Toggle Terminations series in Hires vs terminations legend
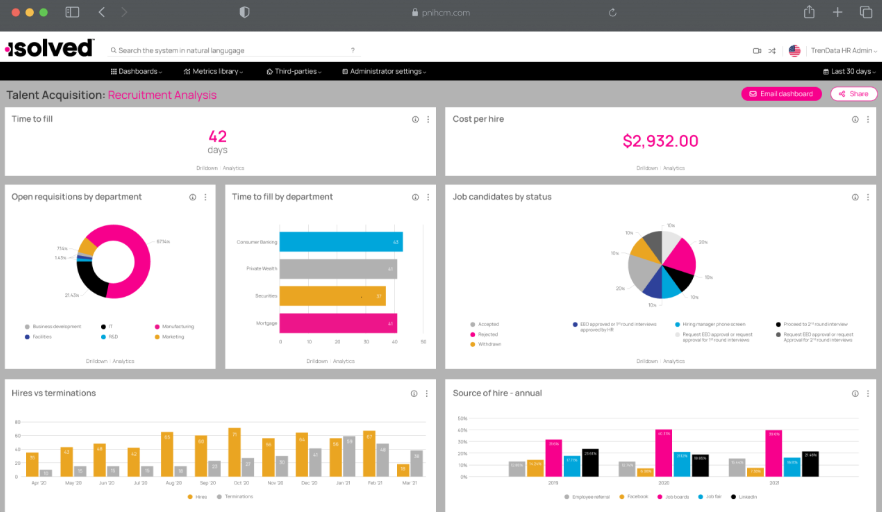 235,496
